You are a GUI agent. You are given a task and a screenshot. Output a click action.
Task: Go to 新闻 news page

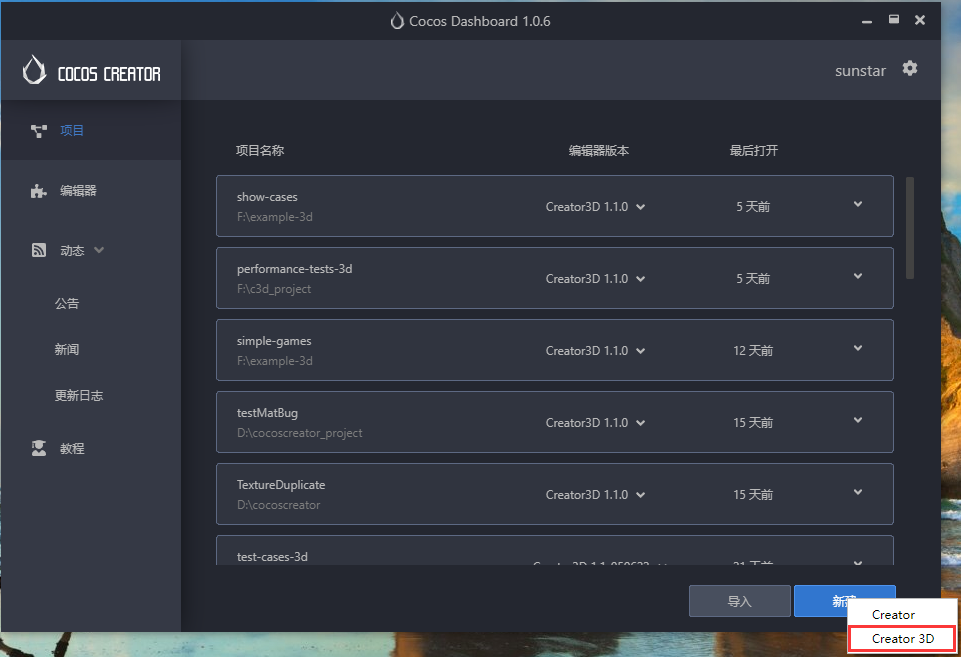pos(67,349)
